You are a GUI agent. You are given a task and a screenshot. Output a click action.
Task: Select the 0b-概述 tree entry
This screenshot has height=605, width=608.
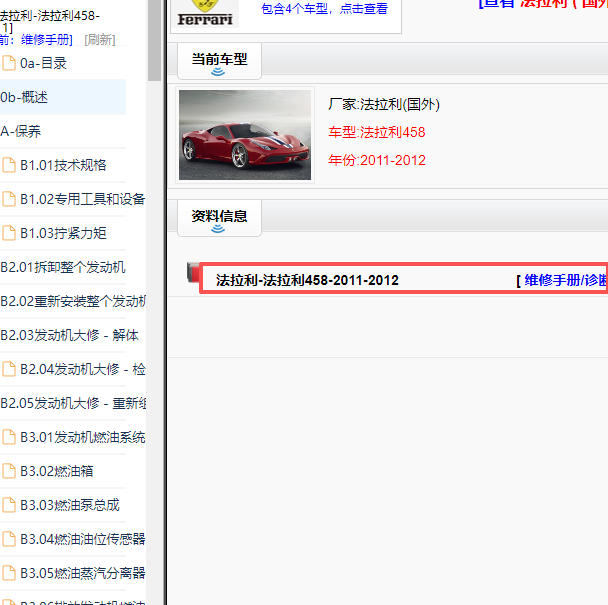click(62, 97)
